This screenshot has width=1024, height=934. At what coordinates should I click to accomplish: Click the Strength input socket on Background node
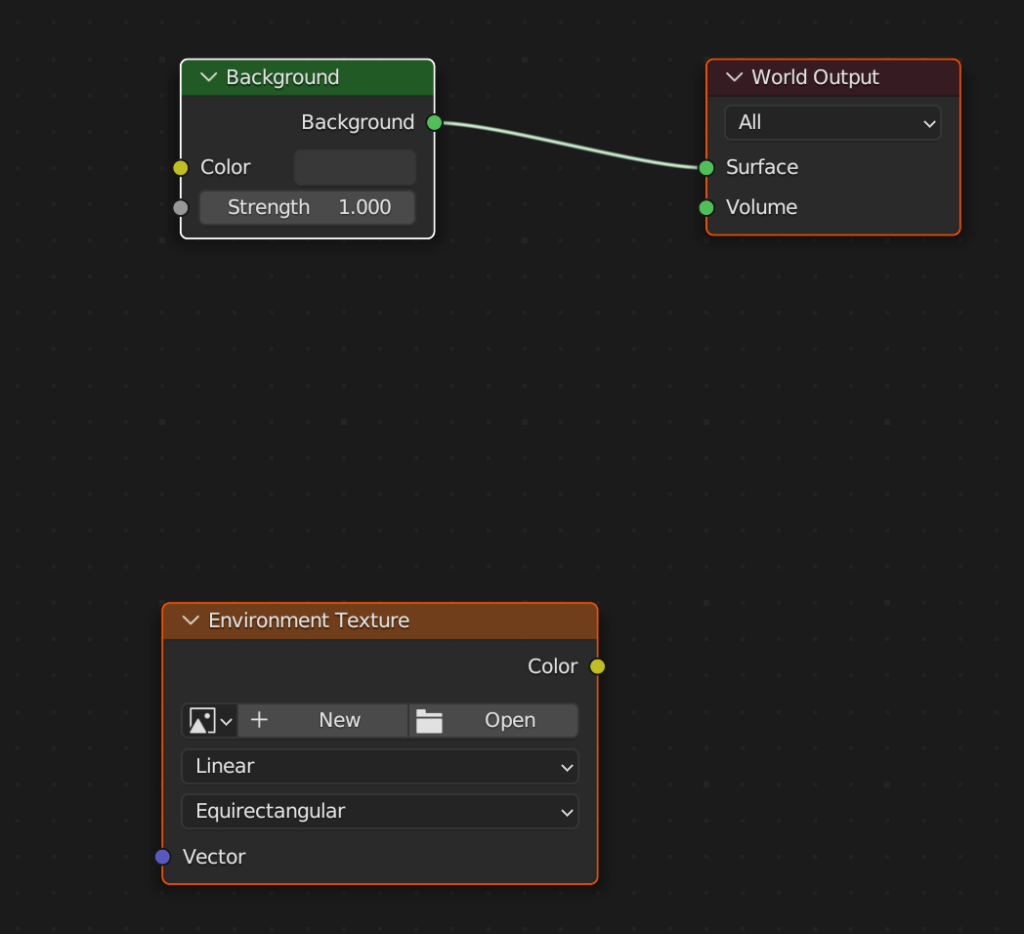180,207
